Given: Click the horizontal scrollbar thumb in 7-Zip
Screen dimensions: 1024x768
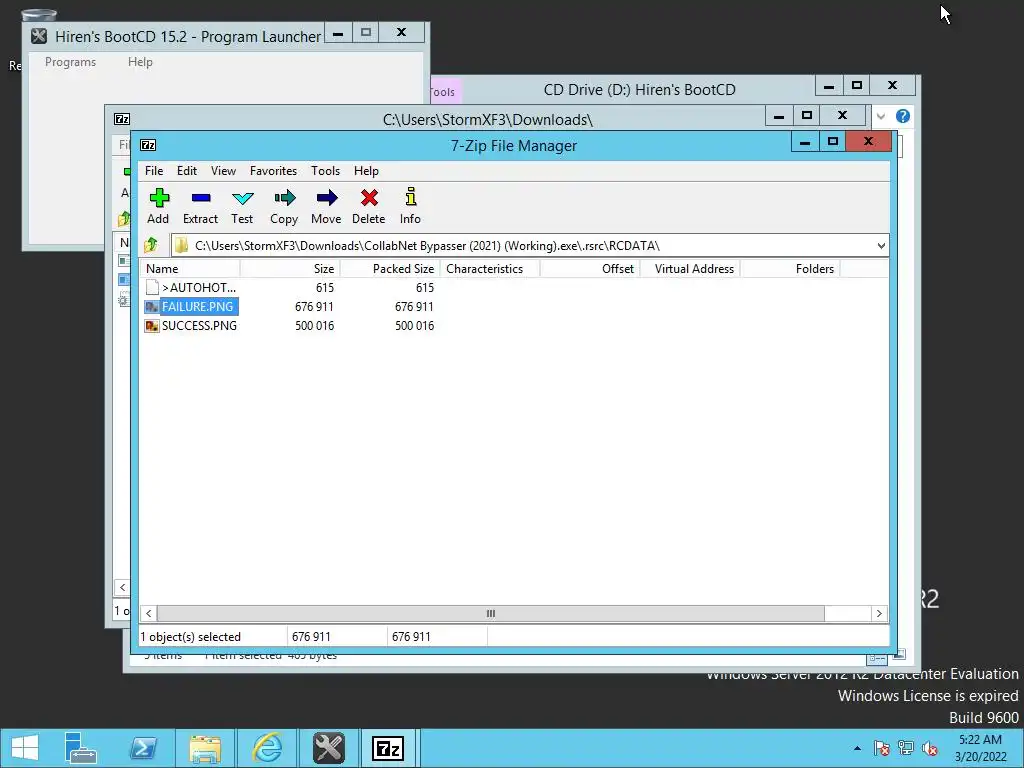Looking at the screenshot, I should pyautogui.click(x=490, y=613).
